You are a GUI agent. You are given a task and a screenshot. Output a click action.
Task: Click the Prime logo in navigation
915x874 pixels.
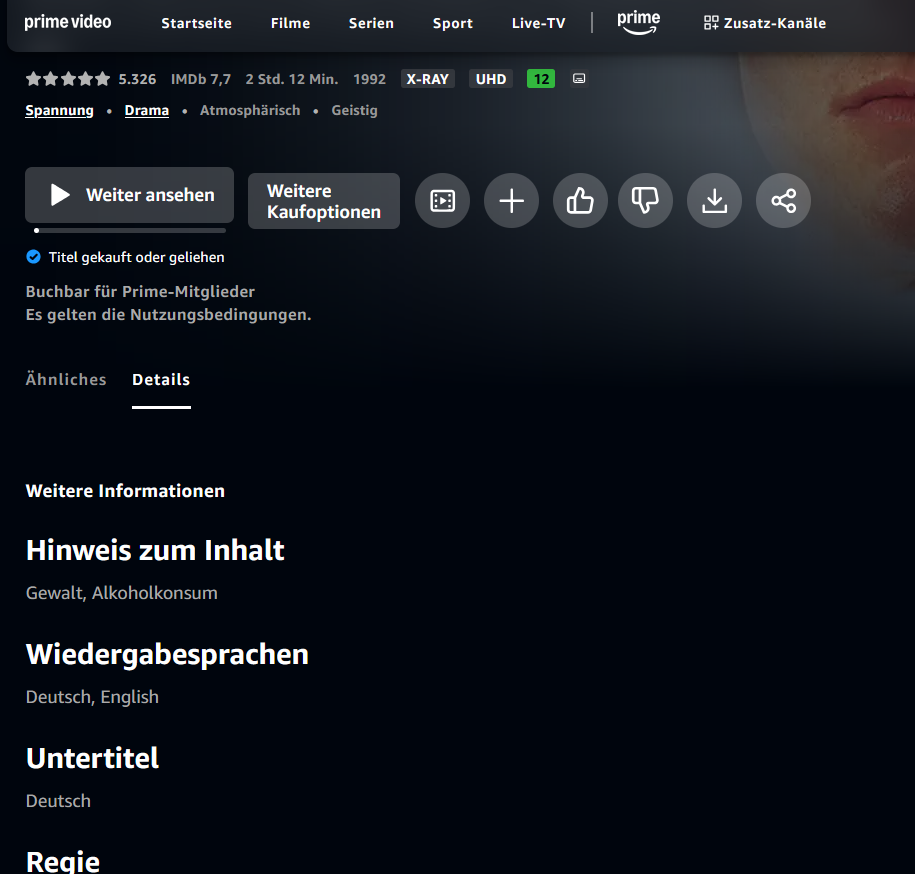click(x=638, y=23)
